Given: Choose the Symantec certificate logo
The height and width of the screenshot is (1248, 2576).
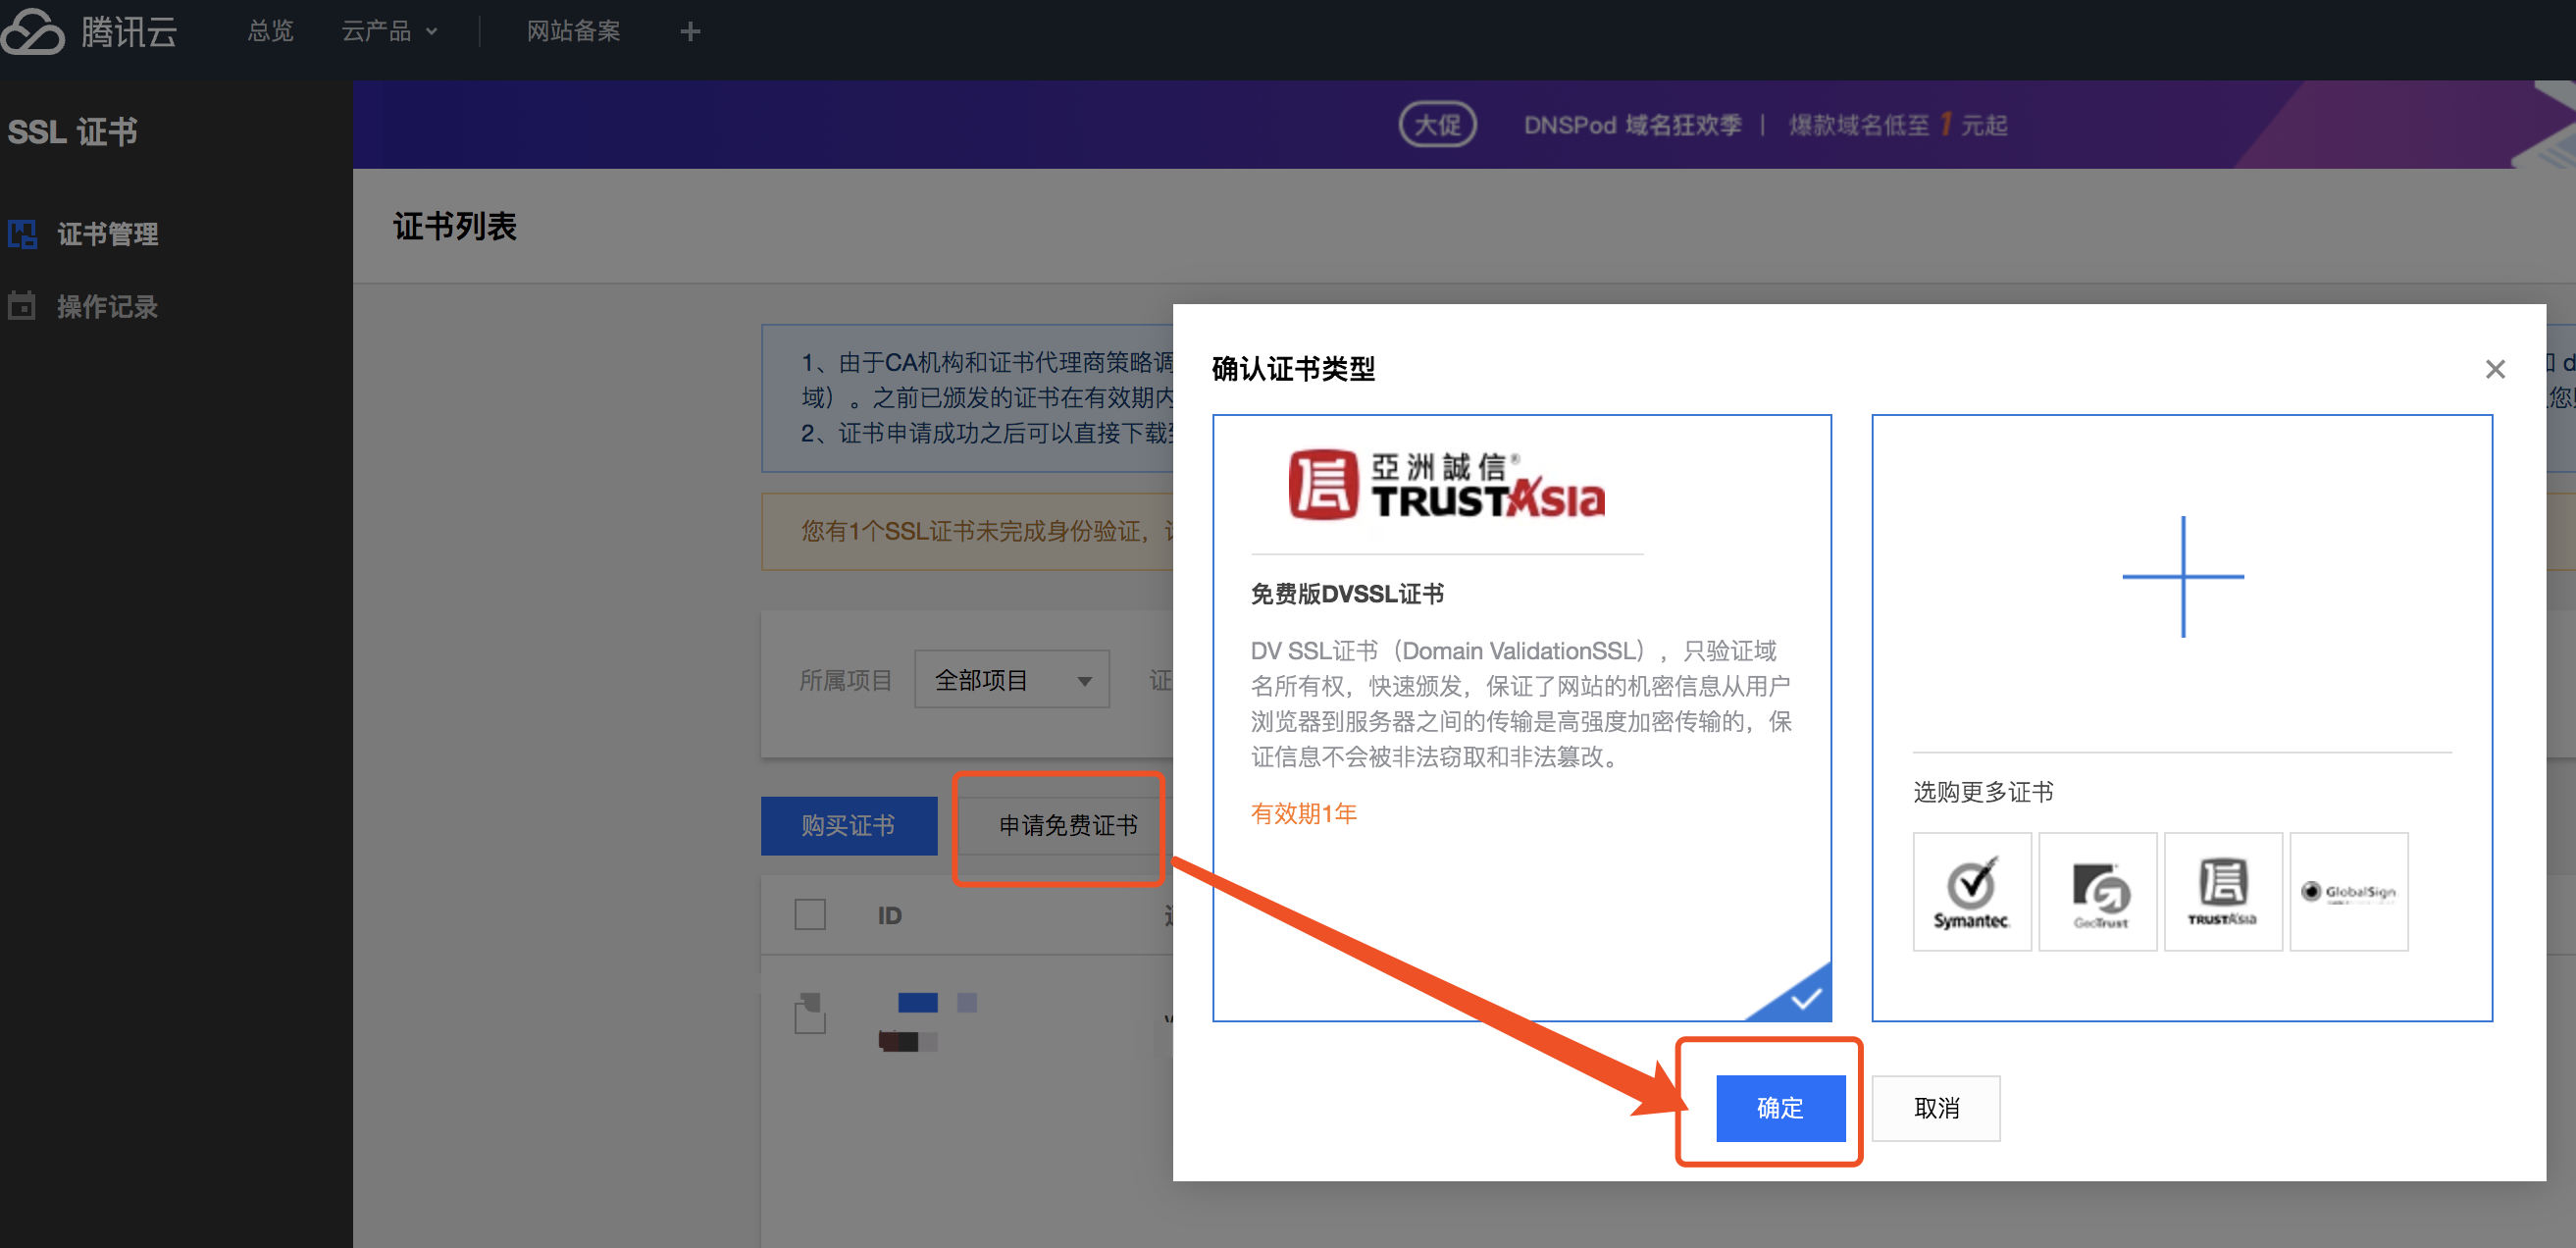Looking at the screenshot, I should click(x=1971, y=891).
